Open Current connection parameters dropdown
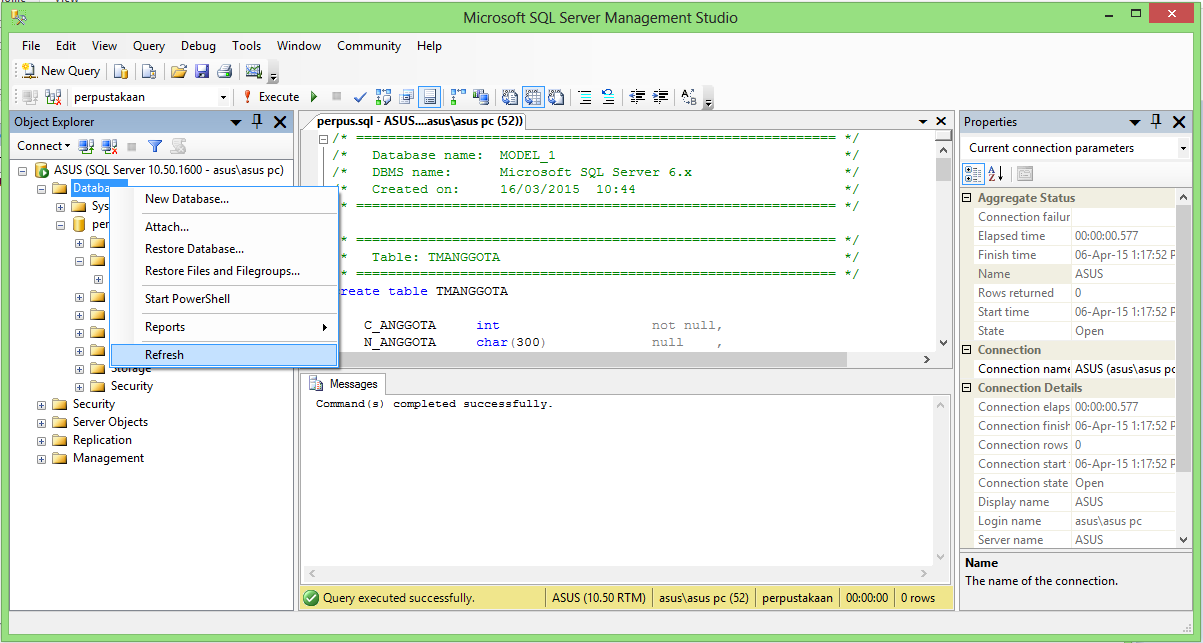This screenshot has width=1203, height=643. tap(1183, 148)
